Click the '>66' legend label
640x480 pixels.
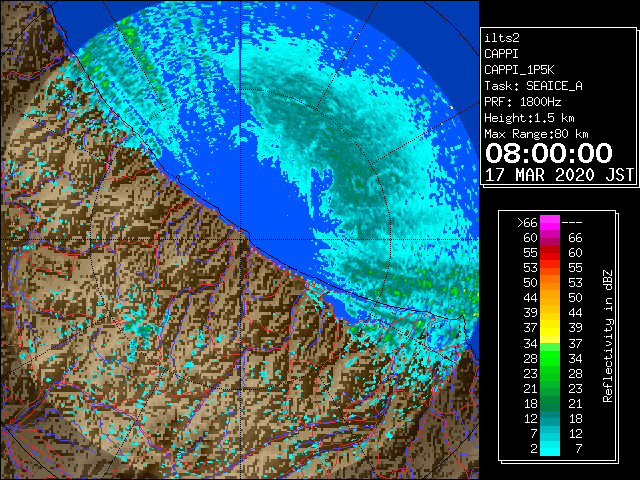tap(527, 223)
